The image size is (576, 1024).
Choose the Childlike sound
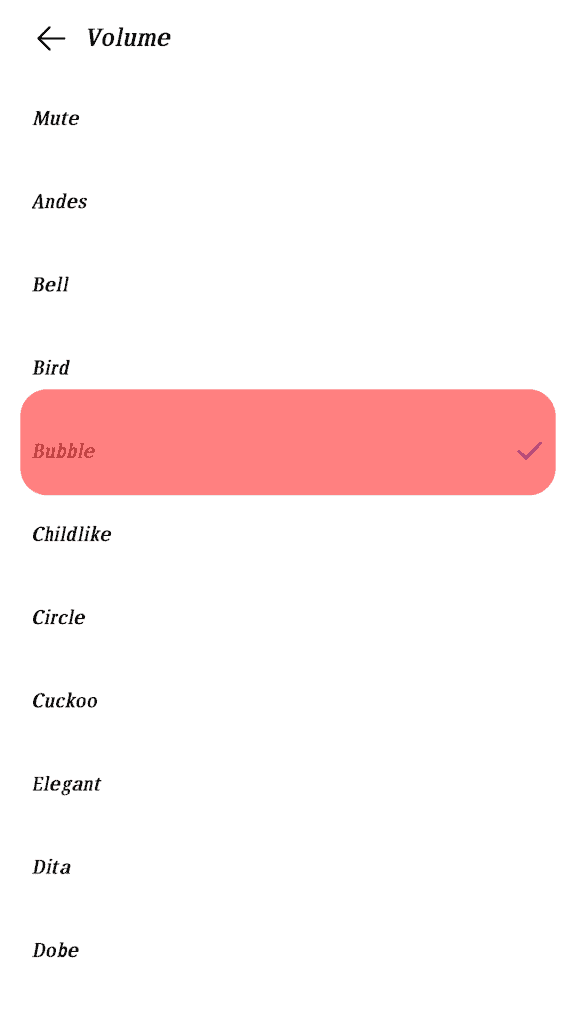tap(72, 534)
